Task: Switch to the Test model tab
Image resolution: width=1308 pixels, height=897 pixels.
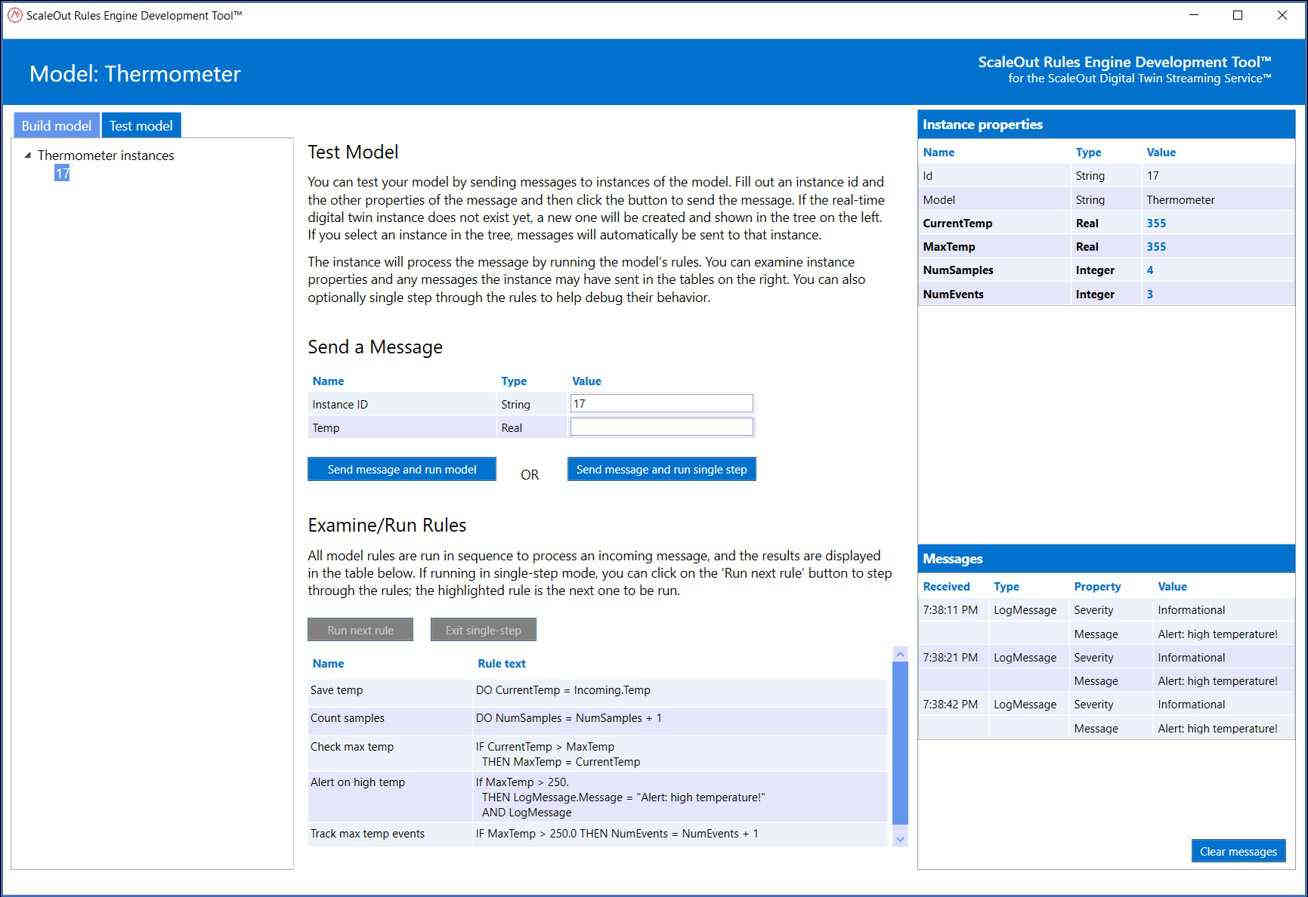Action: point(141,125)
